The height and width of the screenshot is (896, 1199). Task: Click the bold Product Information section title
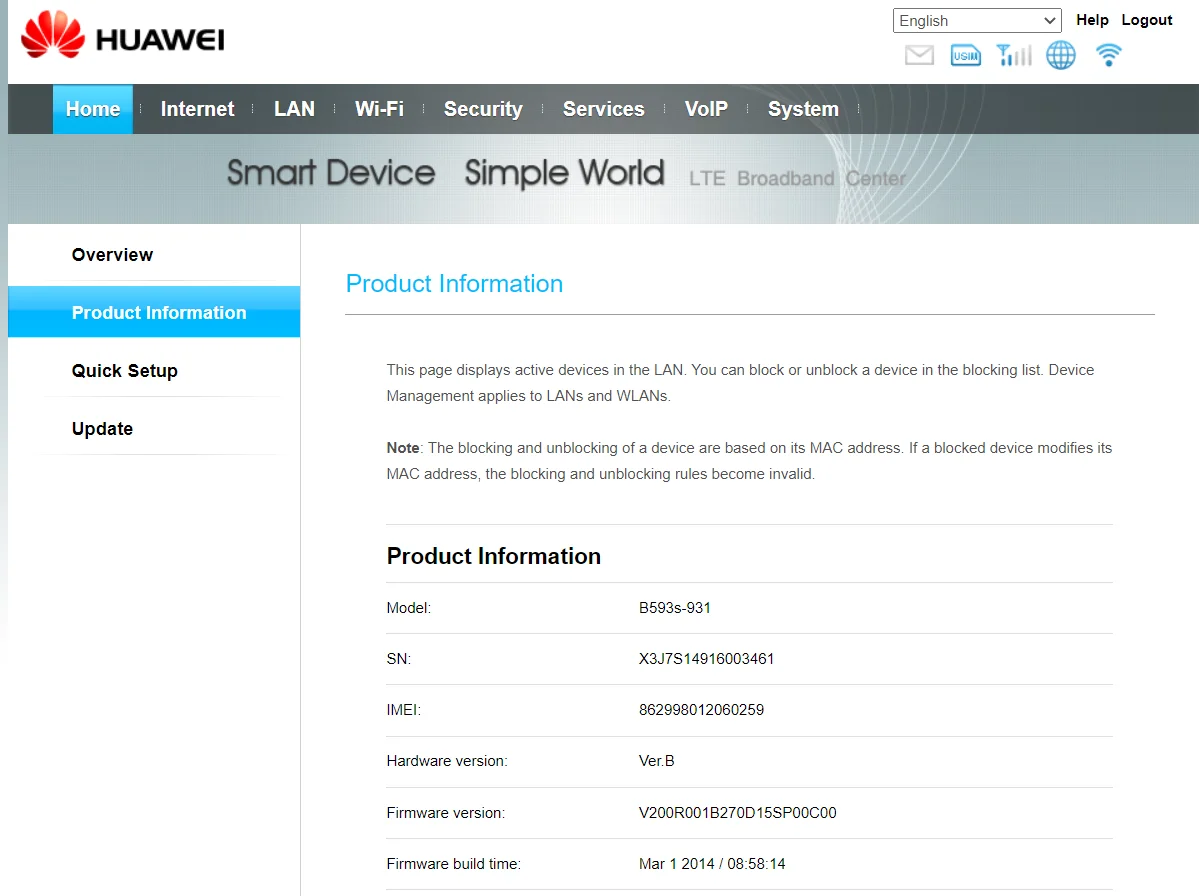pos(493,556)
